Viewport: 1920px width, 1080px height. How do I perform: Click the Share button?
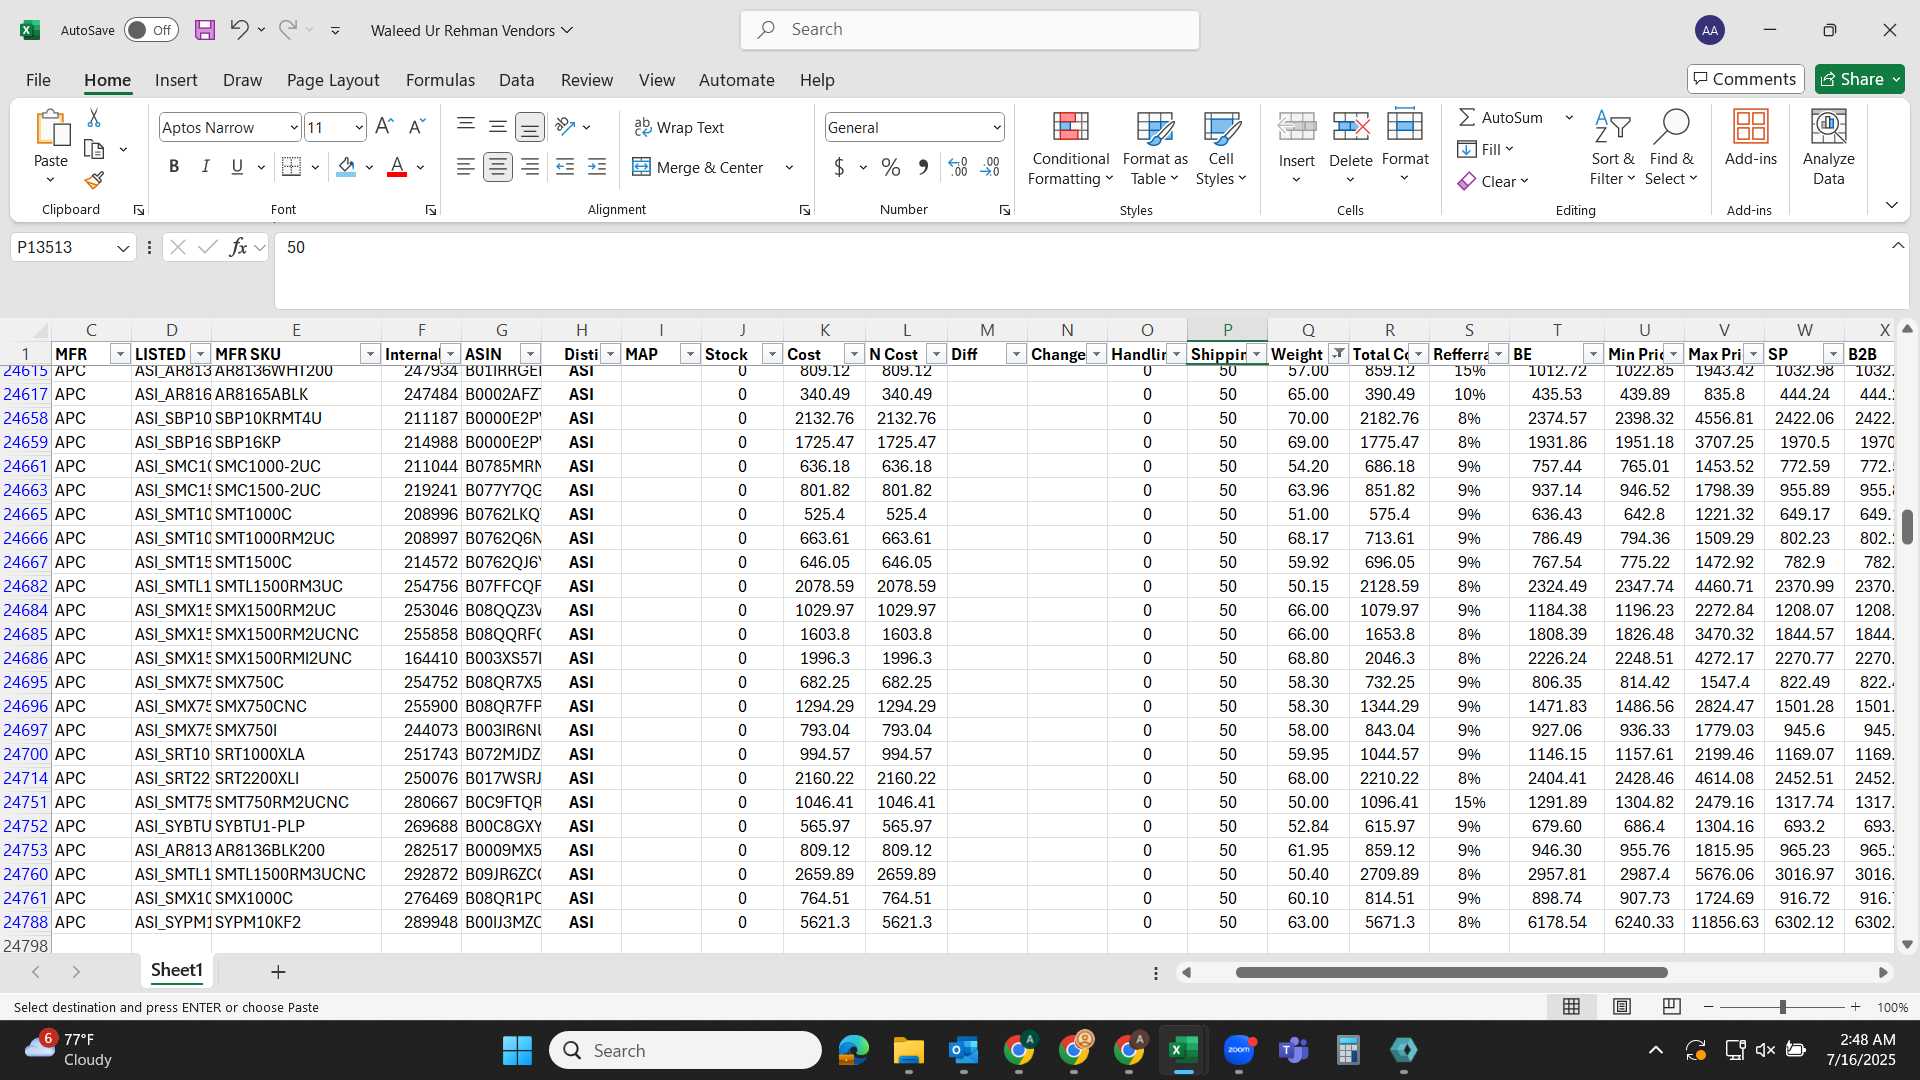click(x=1859, y=79)
